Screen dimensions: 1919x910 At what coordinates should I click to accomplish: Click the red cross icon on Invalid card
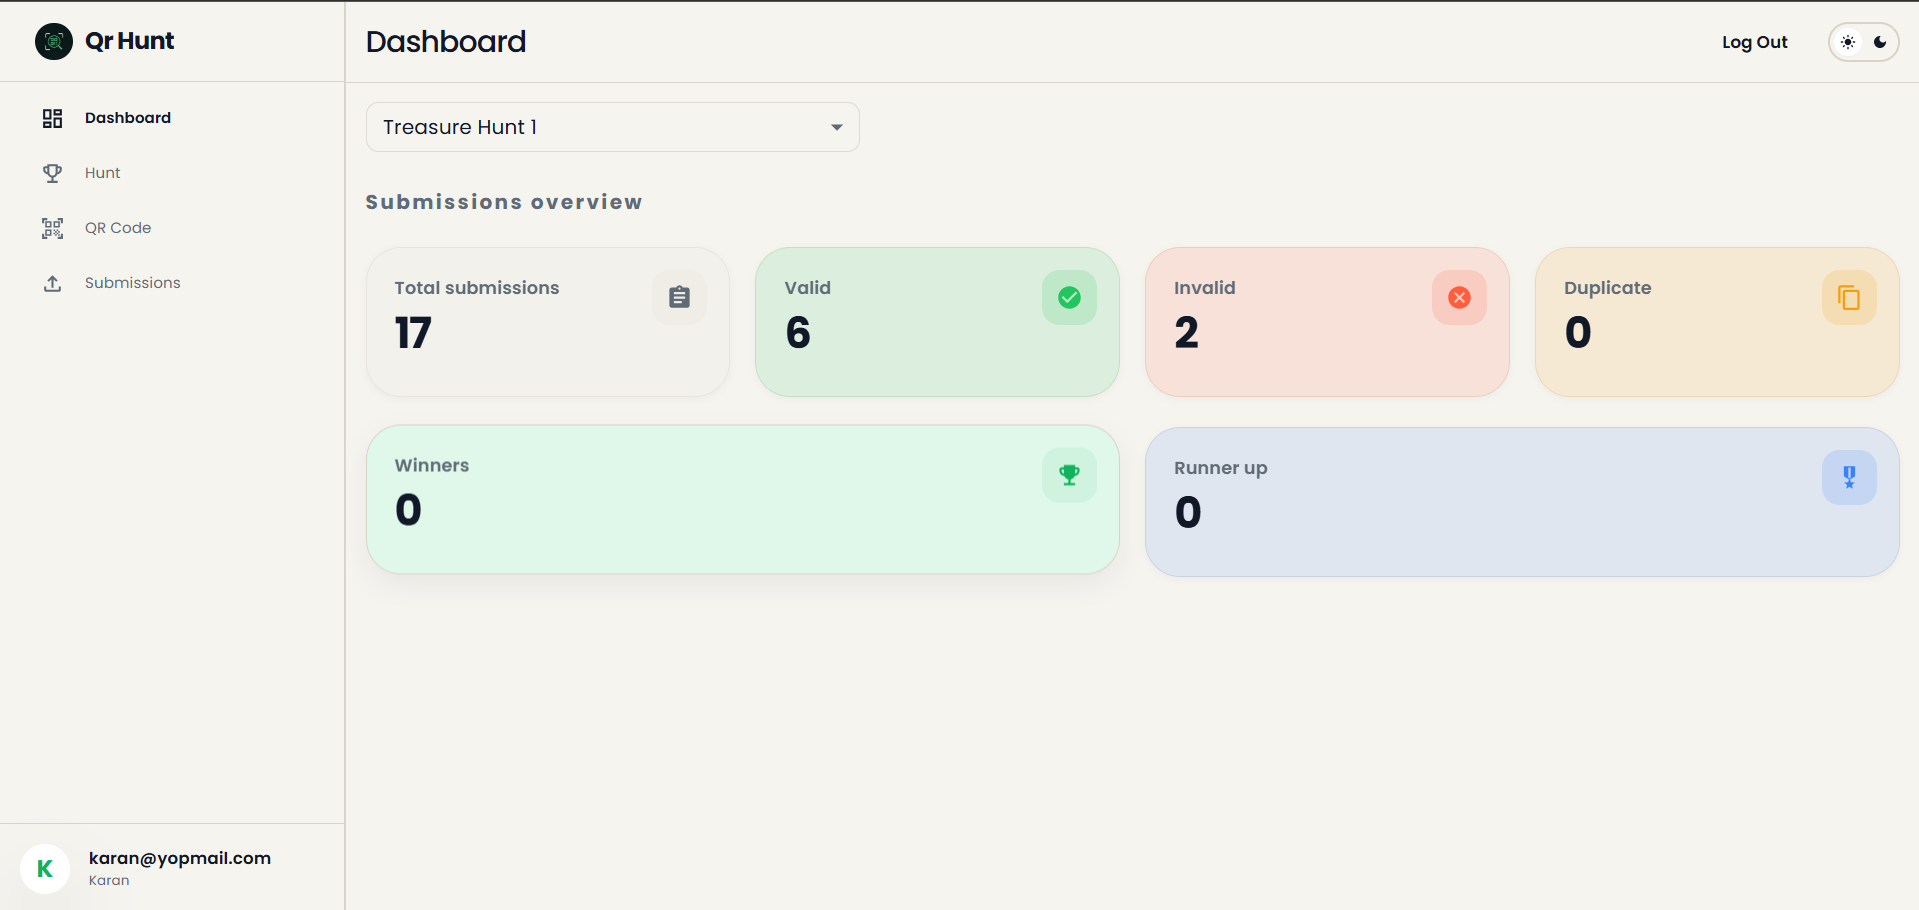[x=1459, y=297]
